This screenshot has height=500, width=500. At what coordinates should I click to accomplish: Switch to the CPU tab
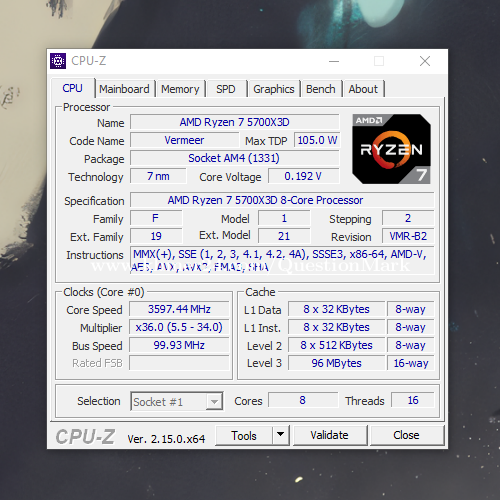click(x=72, y=88)
